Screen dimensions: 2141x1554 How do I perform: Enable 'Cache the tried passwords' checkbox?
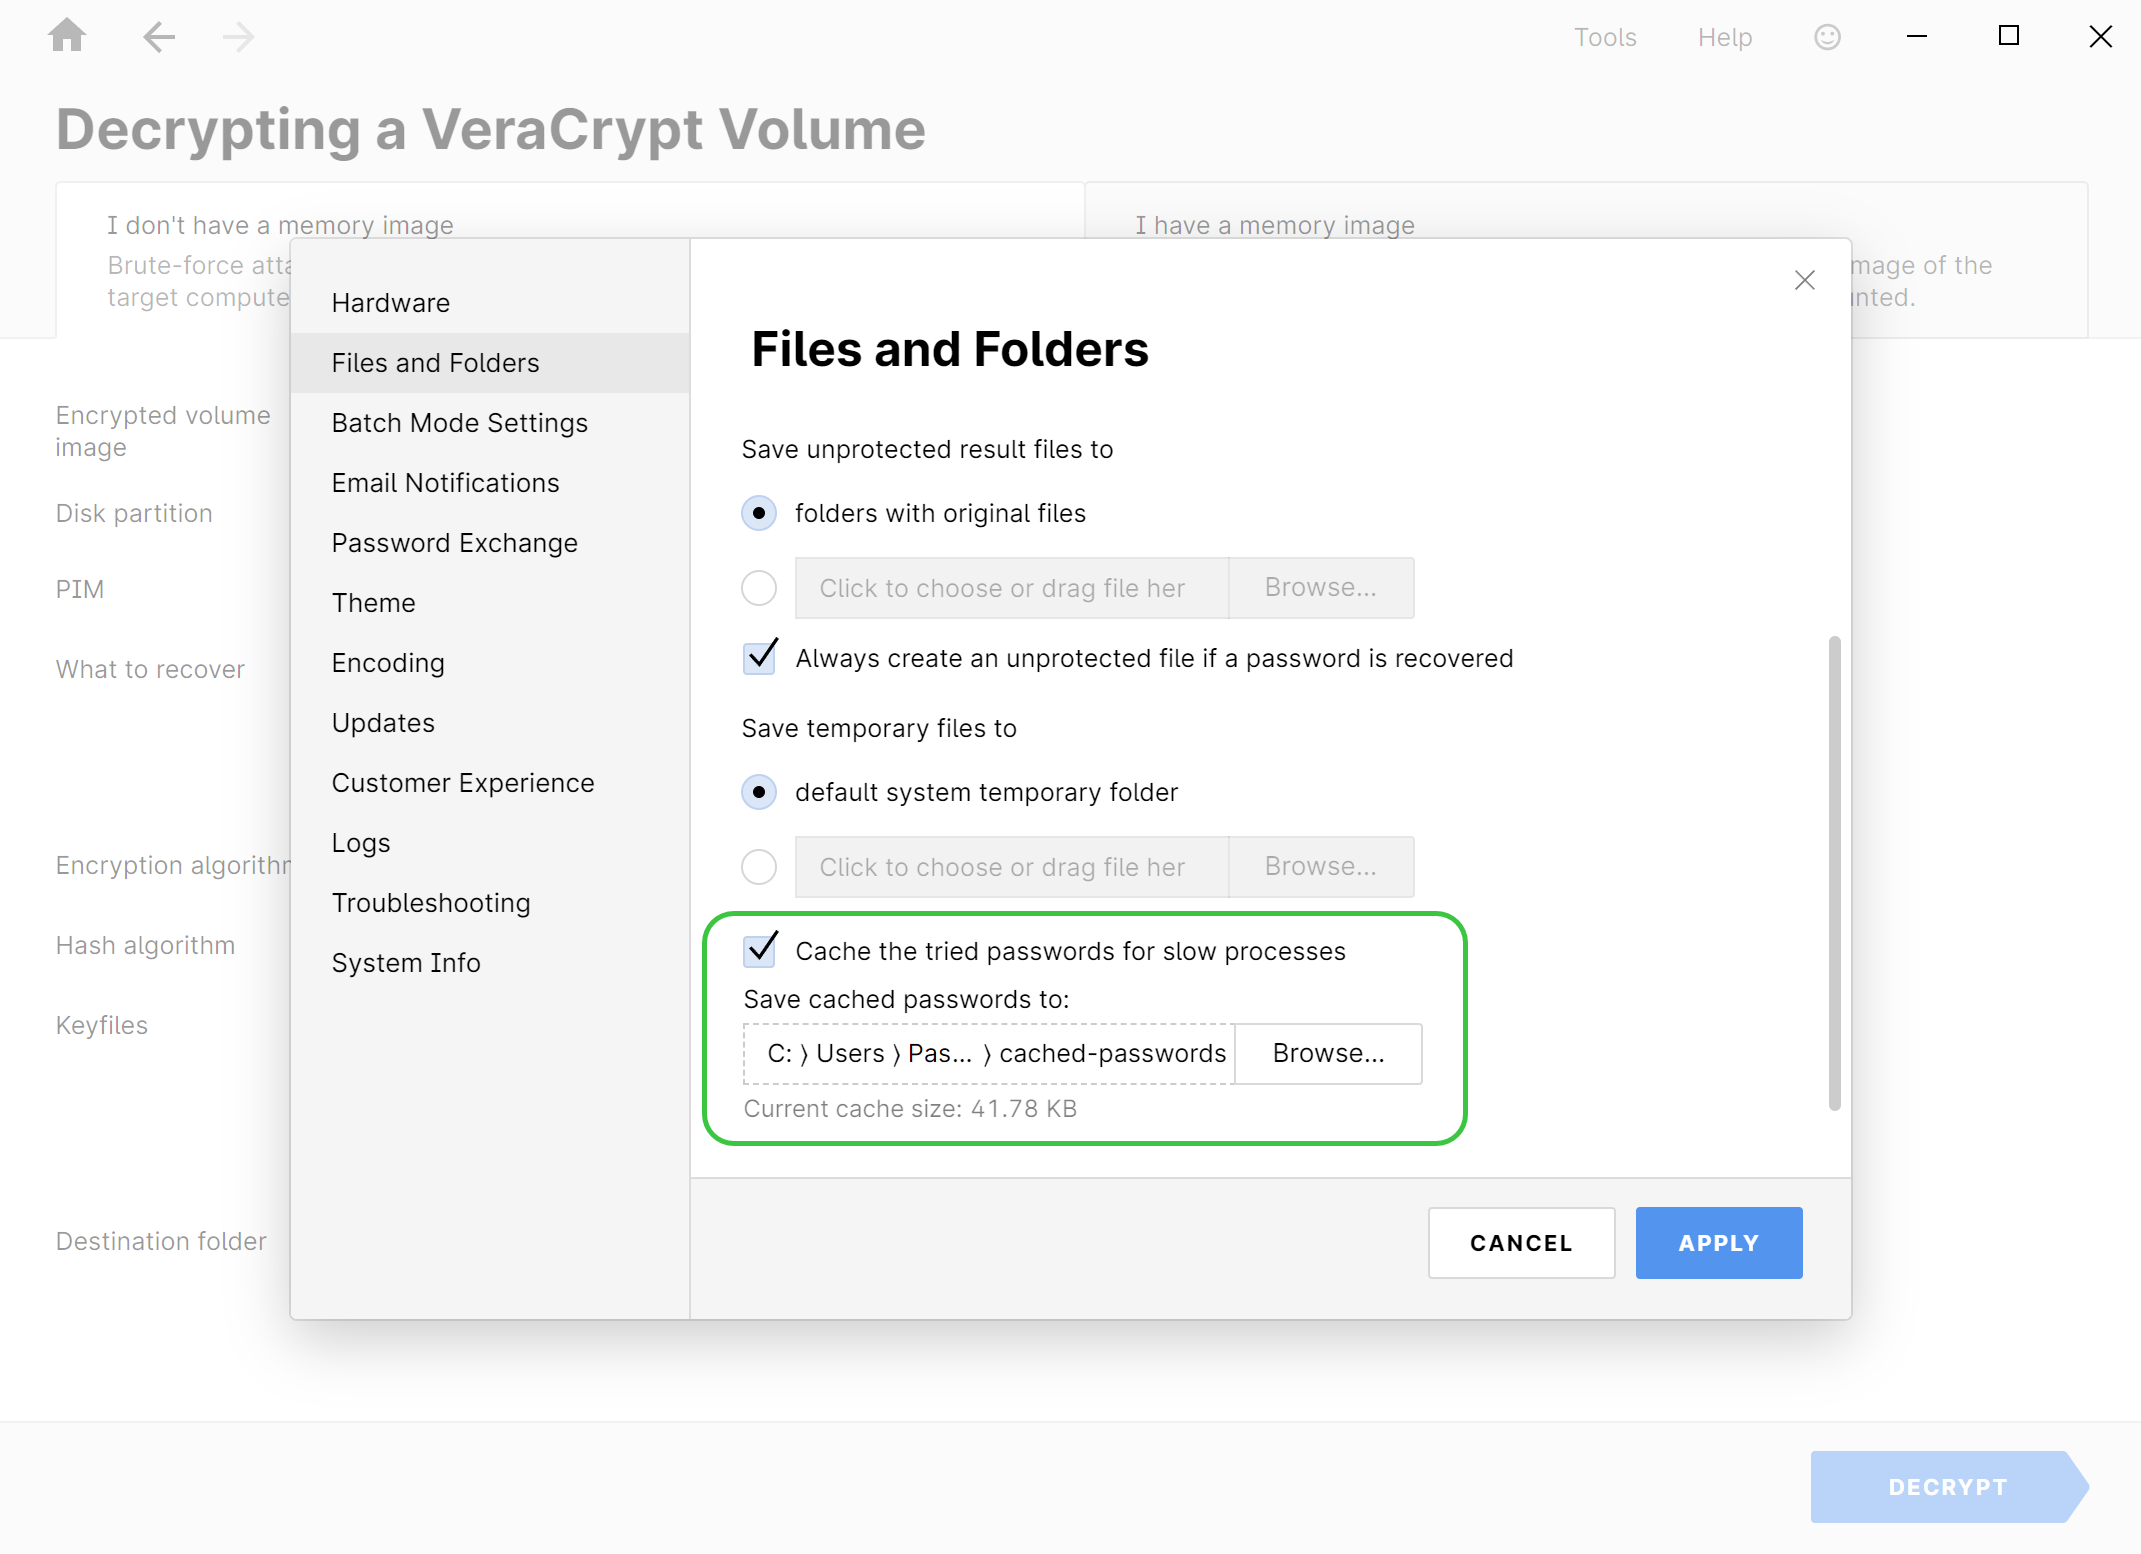coord(760,950)
